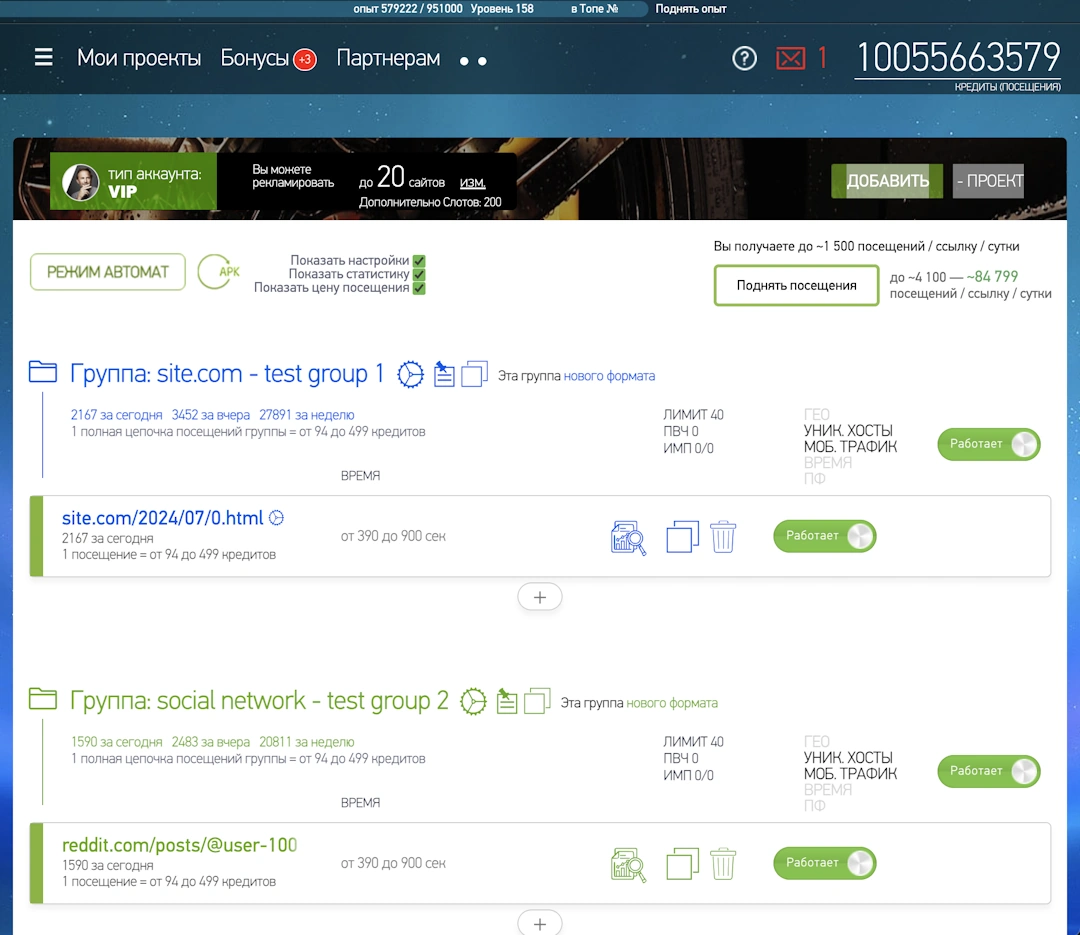Click the pinned note icon of social network group
The height and width of the screenshot is (935, 1080).
click(506, 702)
